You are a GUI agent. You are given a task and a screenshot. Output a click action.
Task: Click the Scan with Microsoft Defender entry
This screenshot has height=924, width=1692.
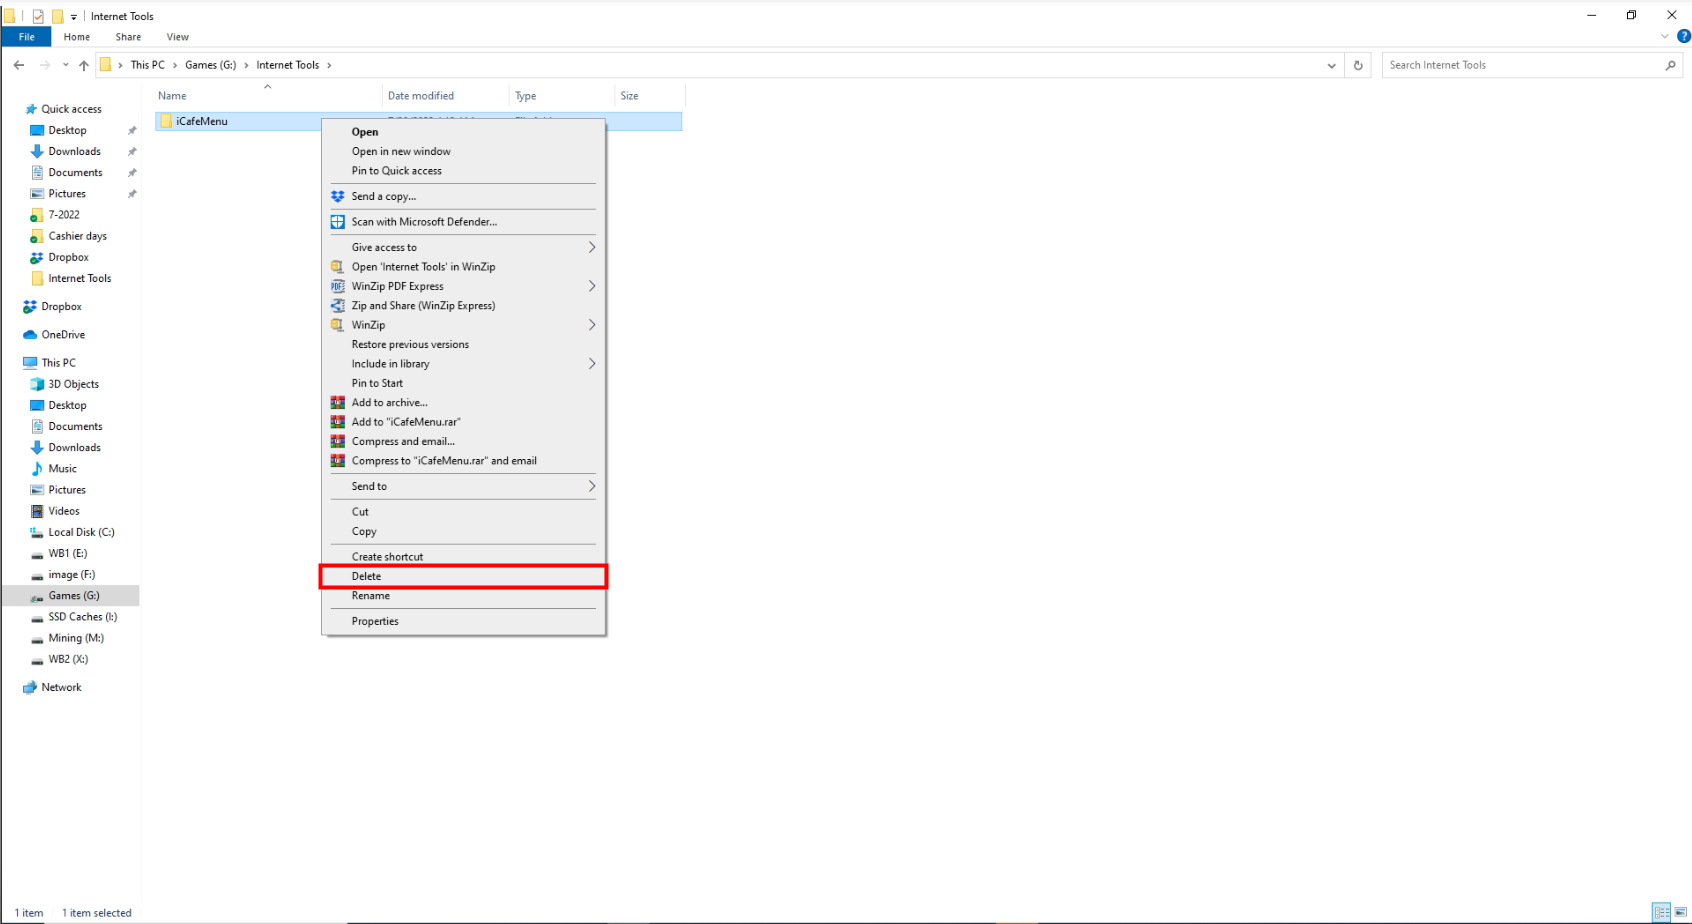pos(424,222)
